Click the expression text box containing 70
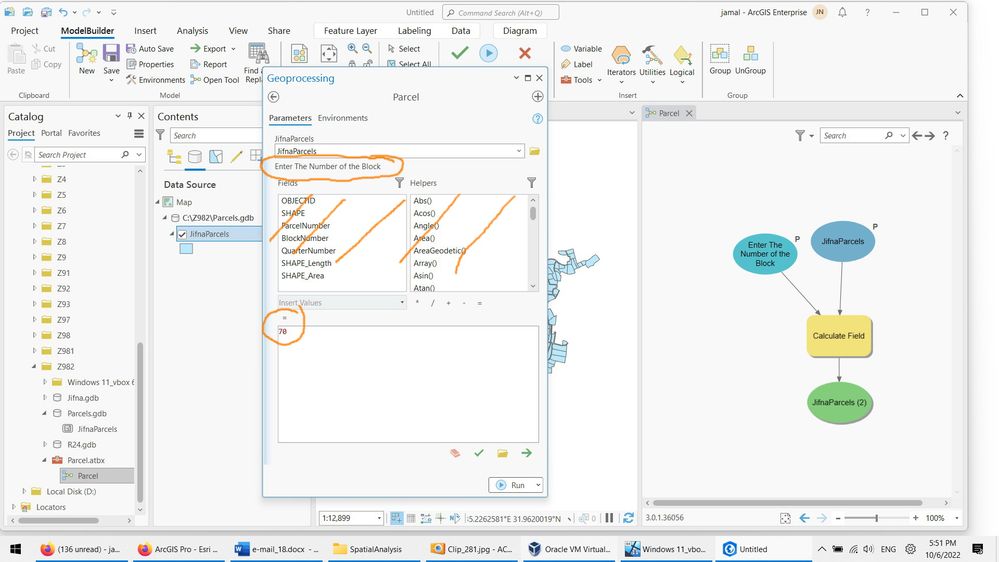The height and width of the screenshot is (562, 999). pos(408,384)
